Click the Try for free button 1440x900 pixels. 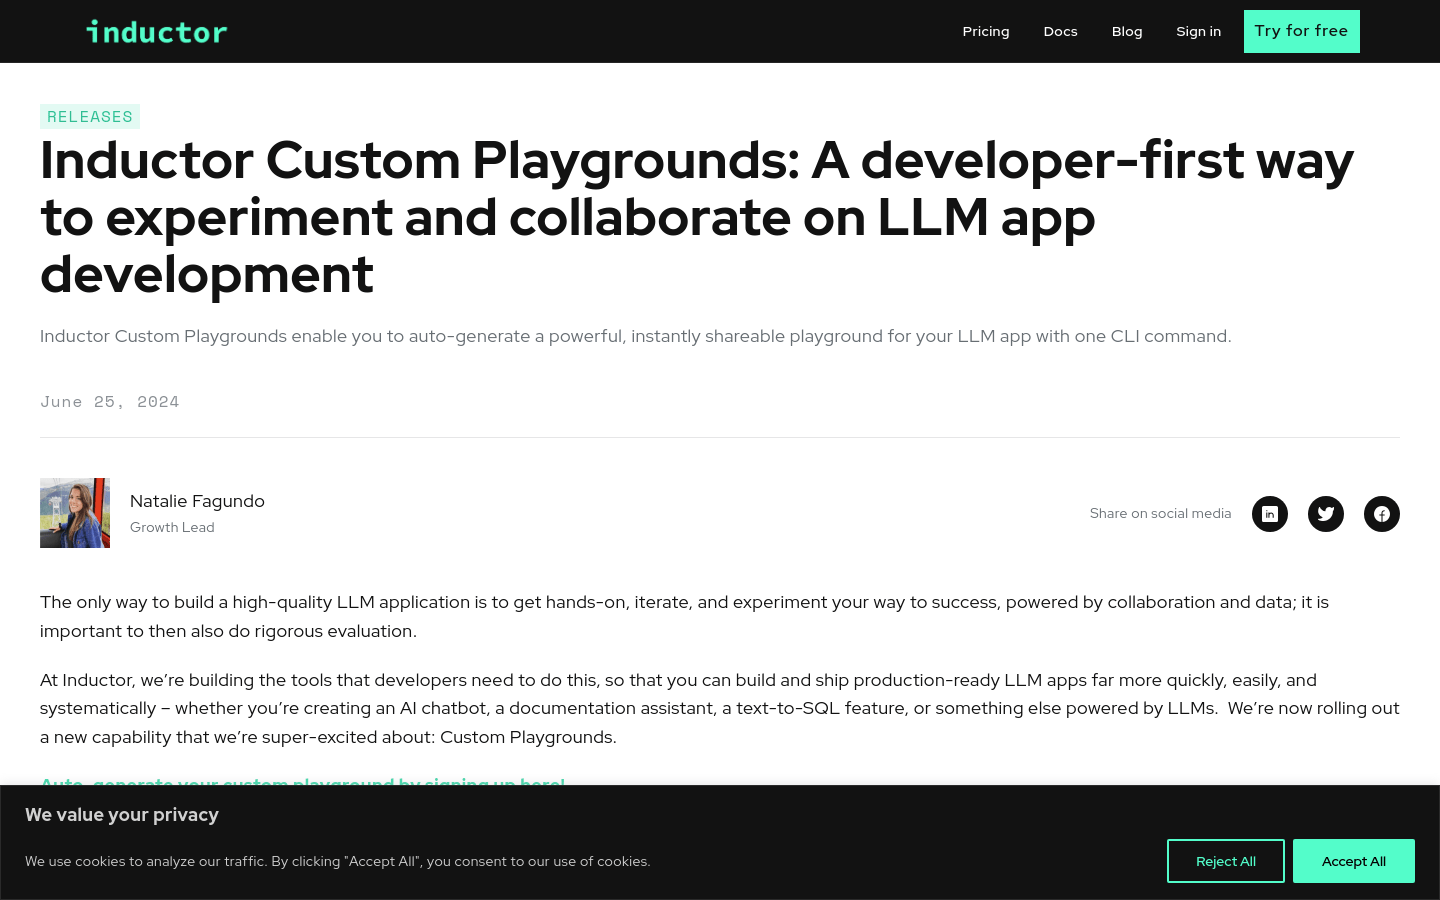(x=1302, y=31)
